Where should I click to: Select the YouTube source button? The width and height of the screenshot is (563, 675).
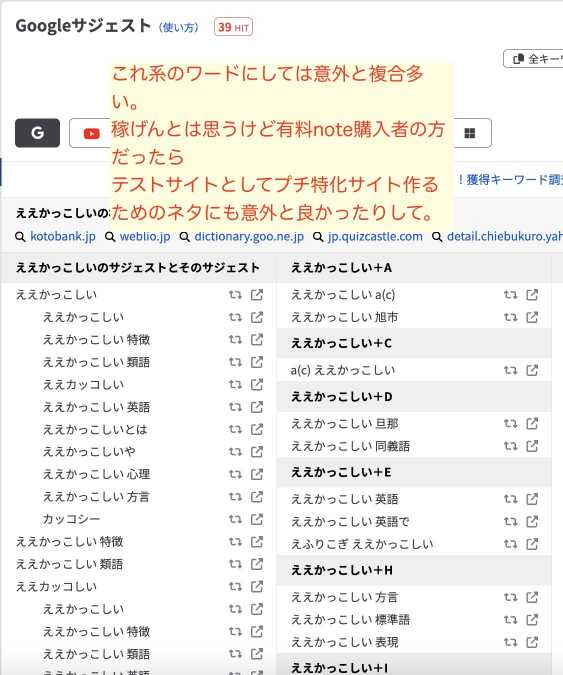coord(91,133)
